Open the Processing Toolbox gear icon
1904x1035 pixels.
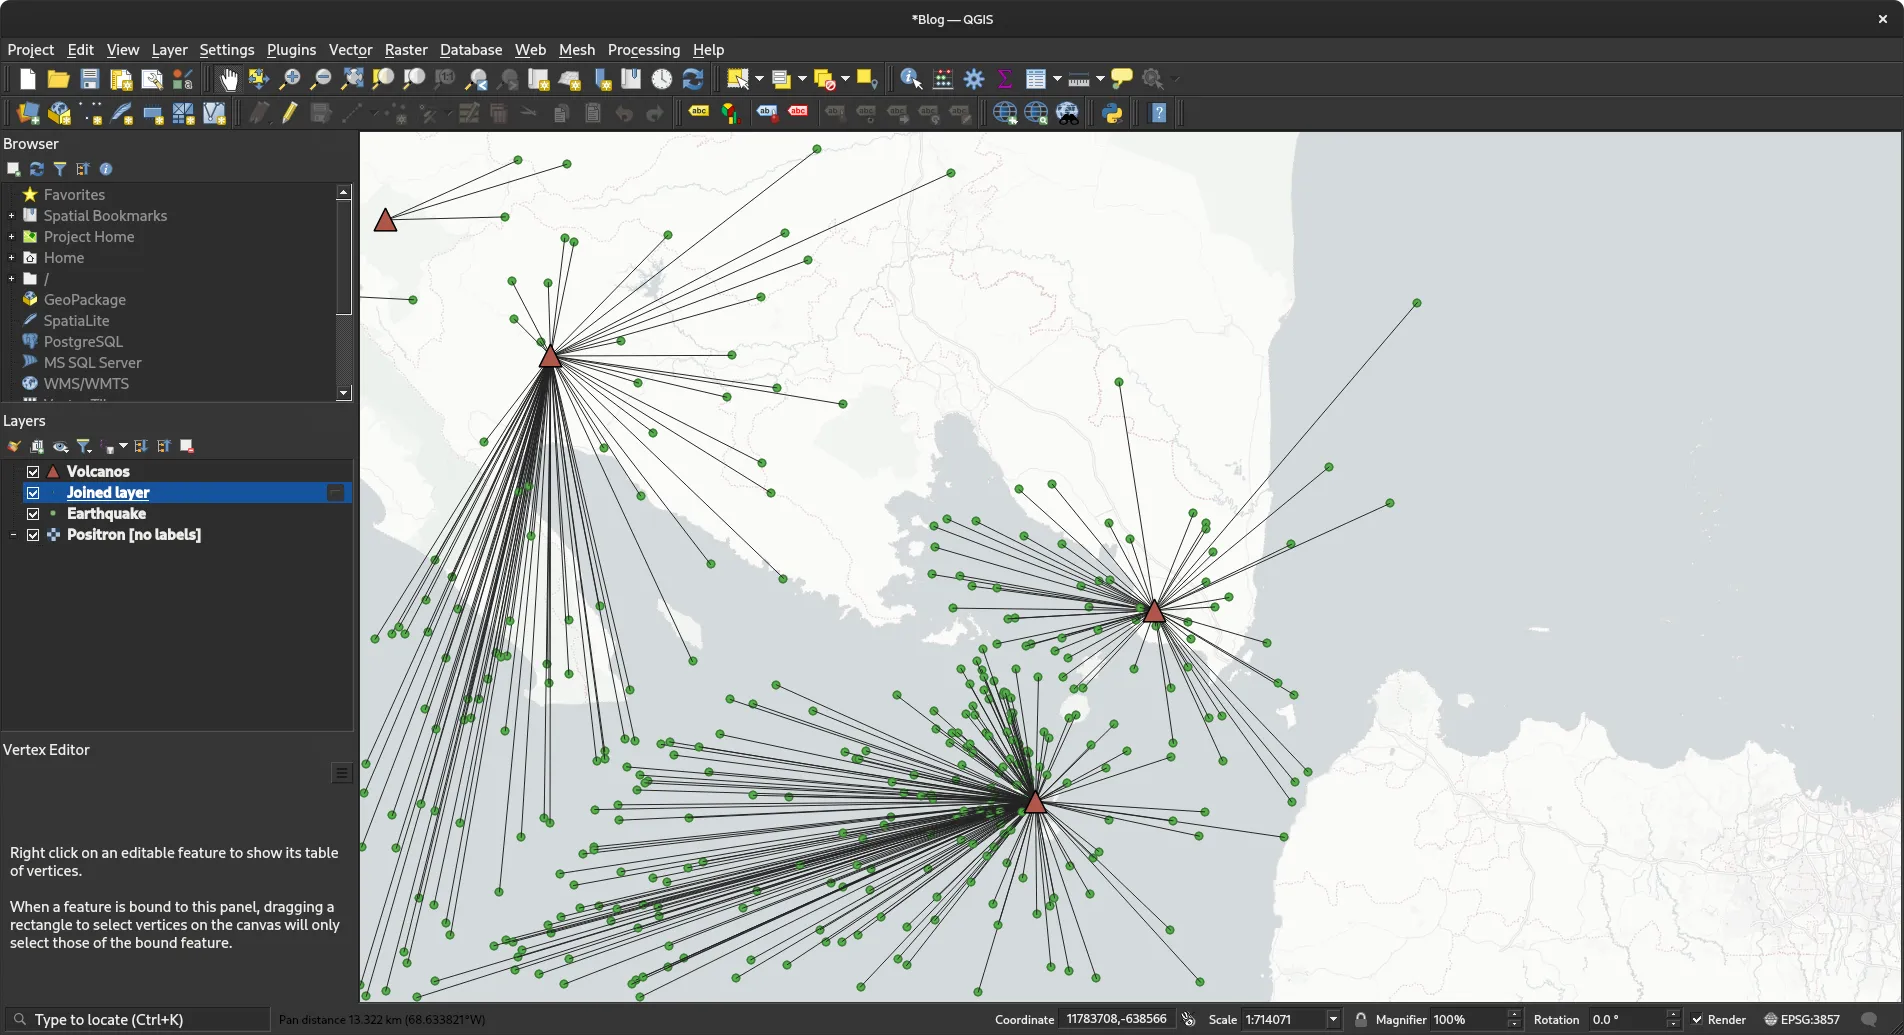pyautogui.click(x=974, y=80)
